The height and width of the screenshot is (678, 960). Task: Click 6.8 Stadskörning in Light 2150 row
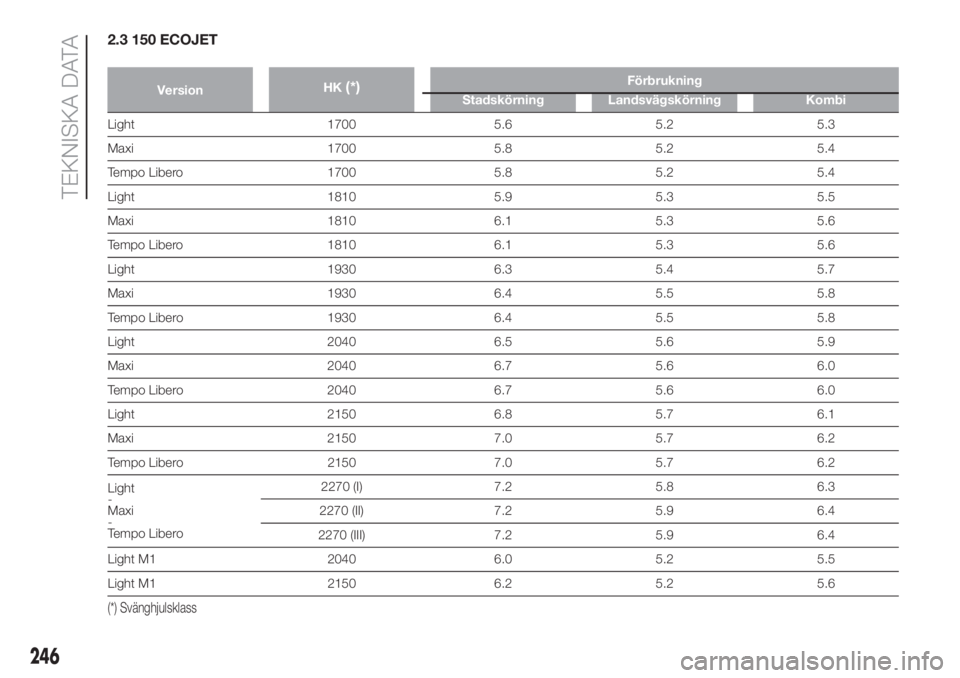[503, 414]
